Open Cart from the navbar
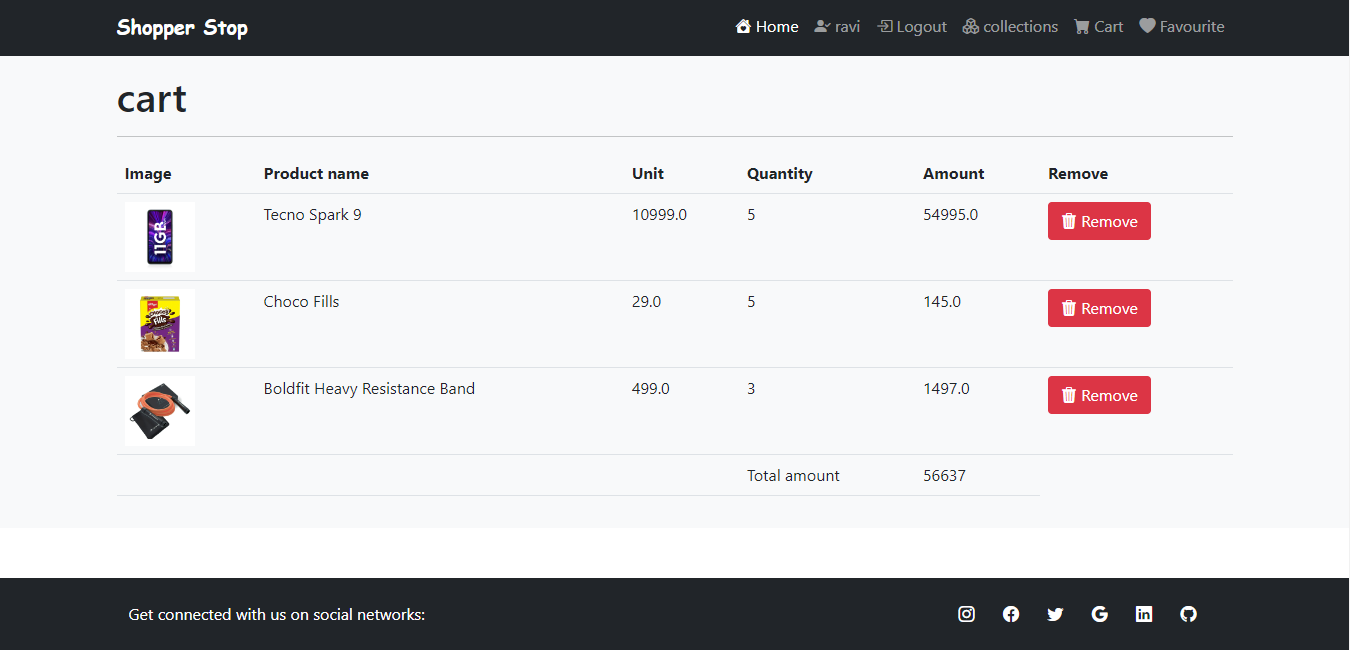Screen dimensions: 1350x650 coord(1098,27)
